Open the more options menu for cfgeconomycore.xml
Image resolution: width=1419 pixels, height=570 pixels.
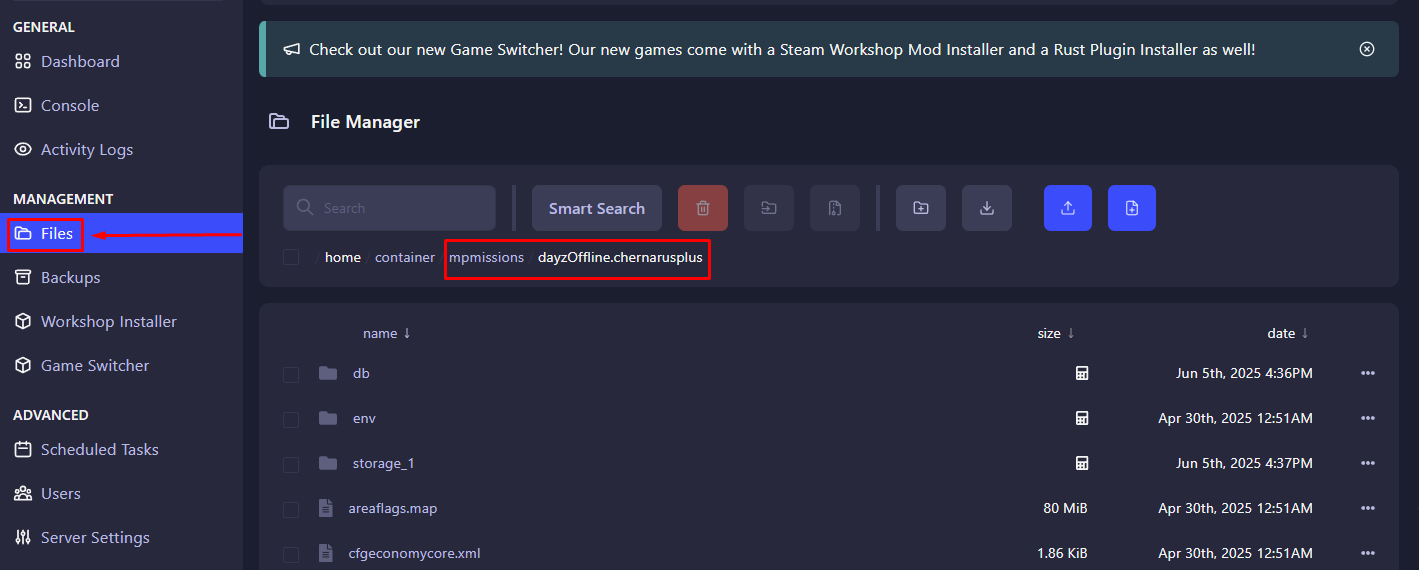click(1368, 553)
